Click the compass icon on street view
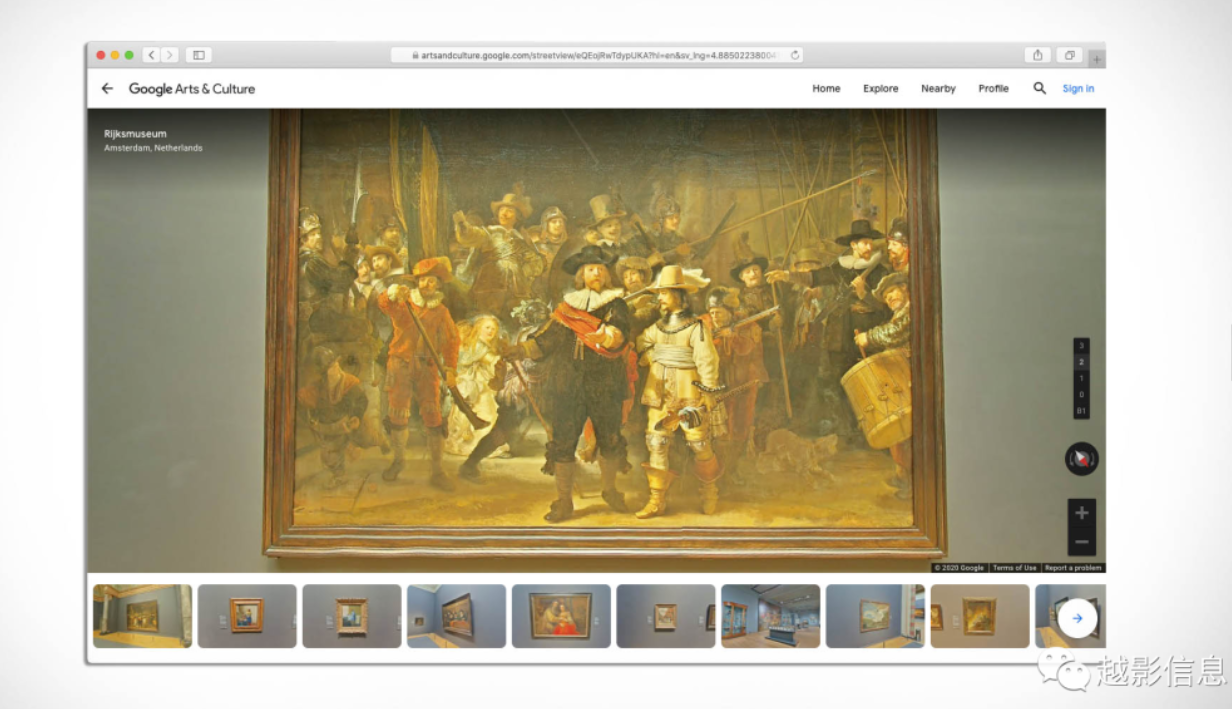Image resolution: width=1232 pixels, height=709 pixels. [x=1081, y=459]
